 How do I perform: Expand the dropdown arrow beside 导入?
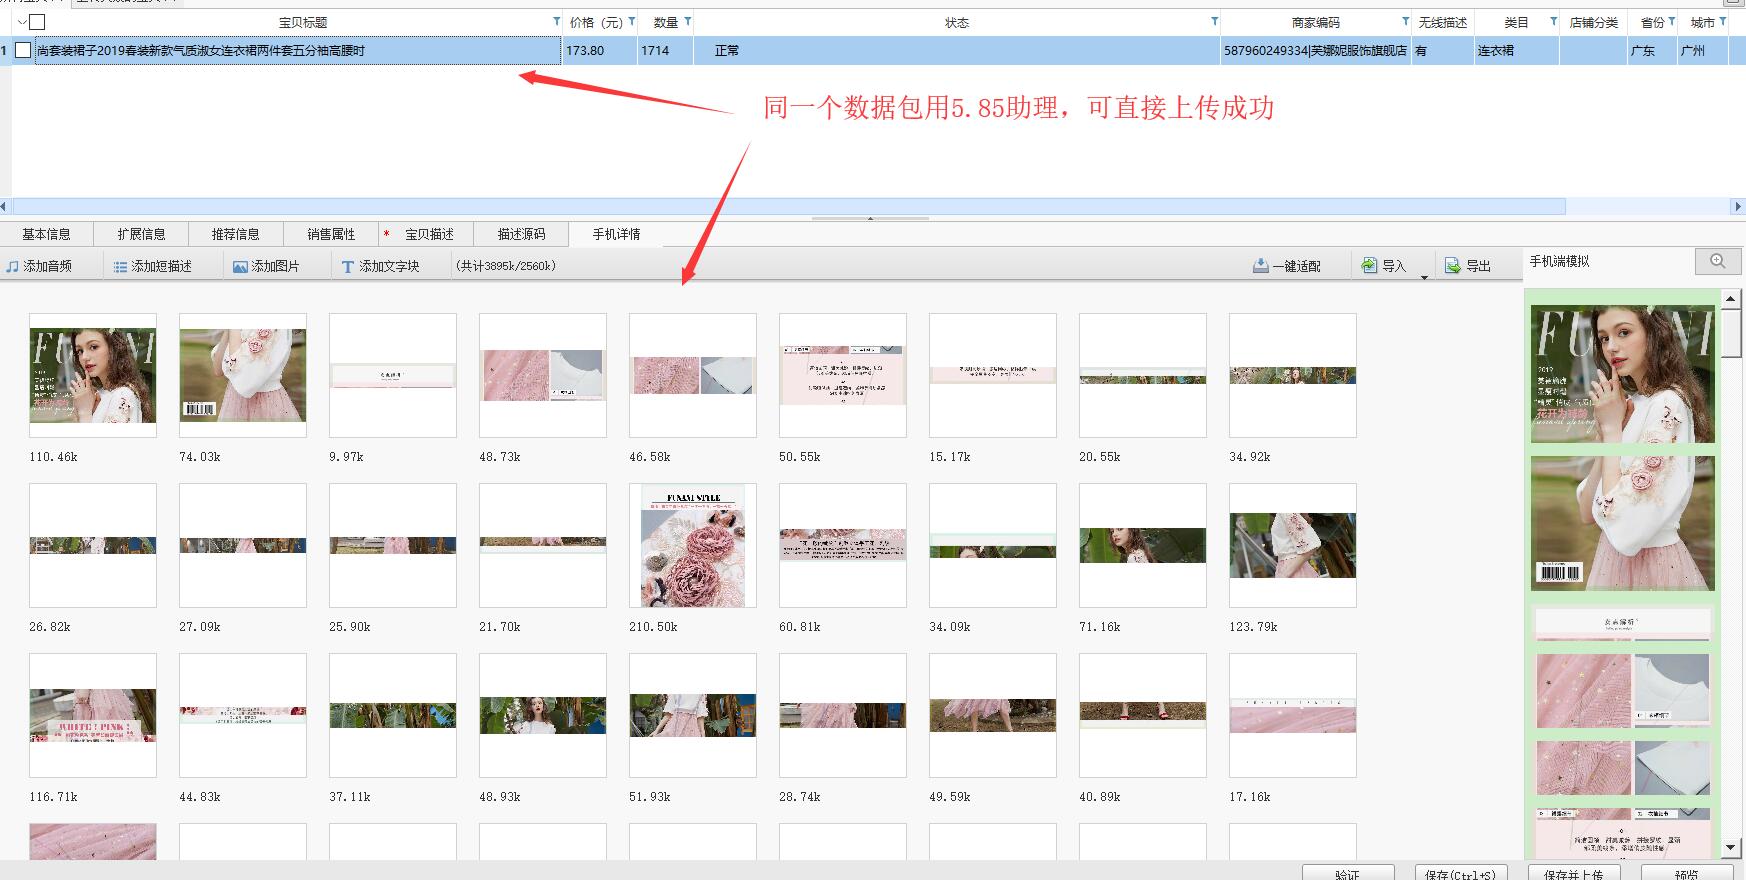1424,277
